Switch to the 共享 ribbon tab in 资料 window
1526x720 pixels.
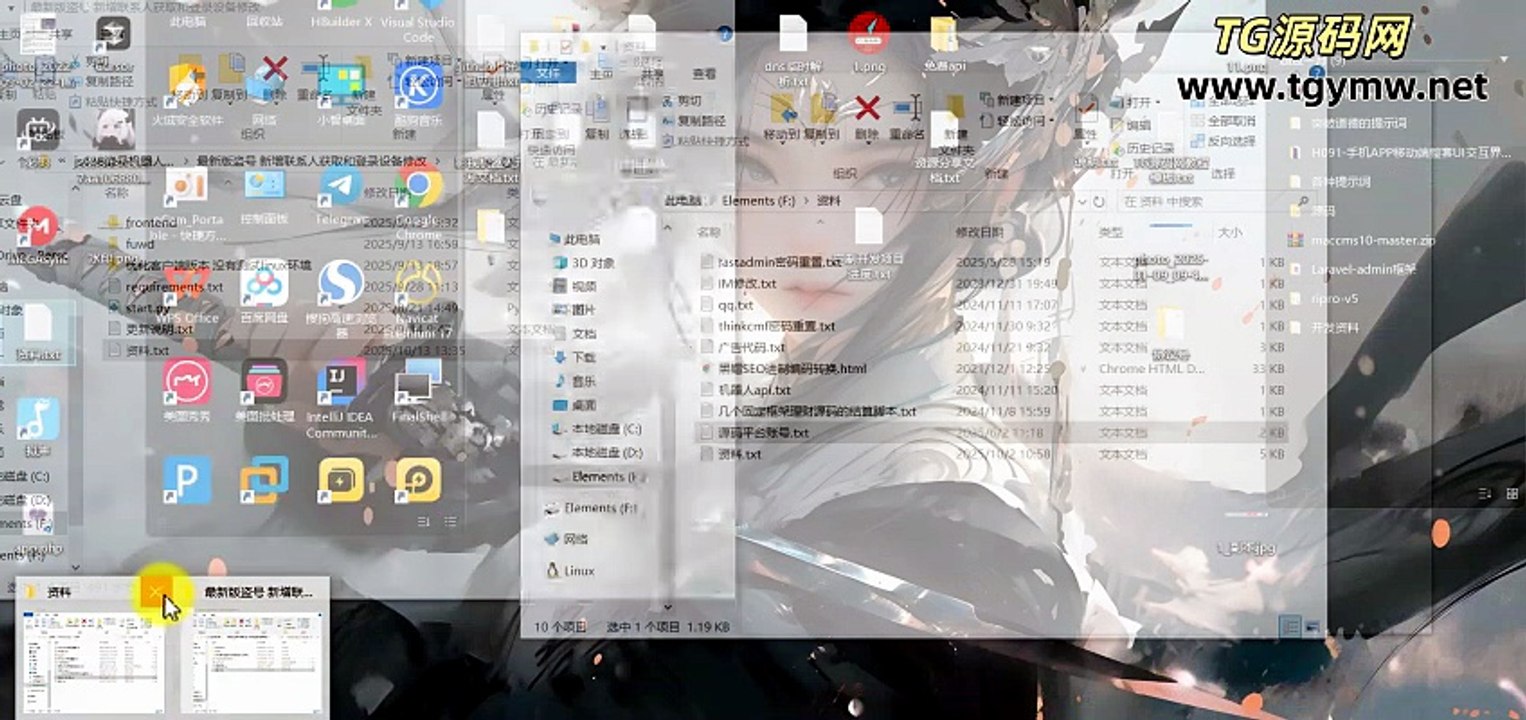[652, 73]
